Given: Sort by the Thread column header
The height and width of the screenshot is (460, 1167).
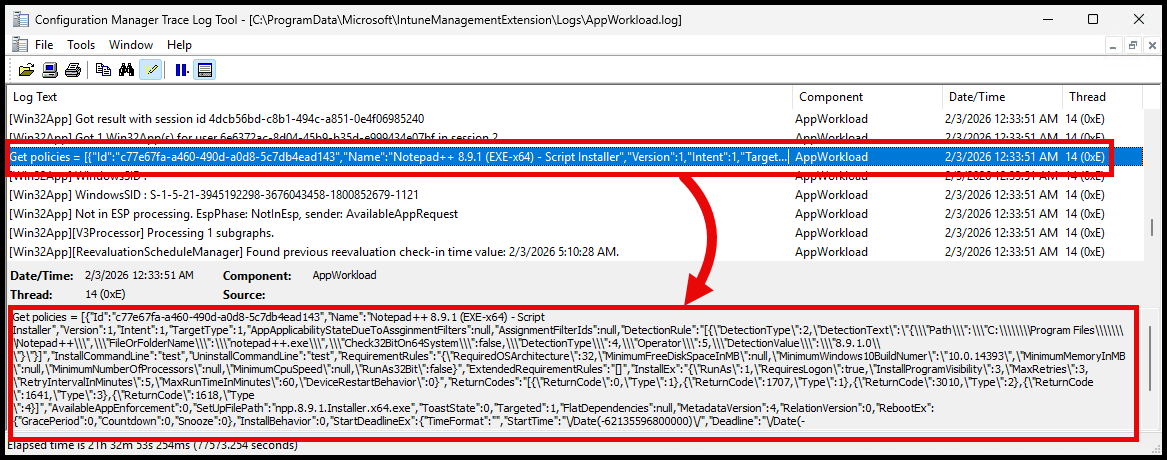Looking at the screenshot, I should click(1102, 97).
